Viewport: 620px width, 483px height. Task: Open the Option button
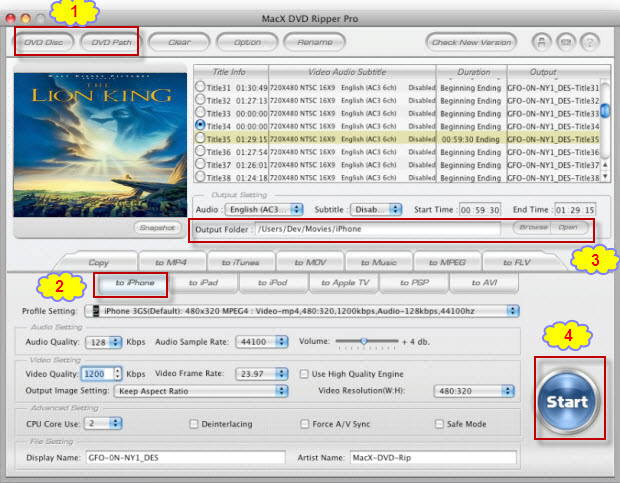(247, 42)
